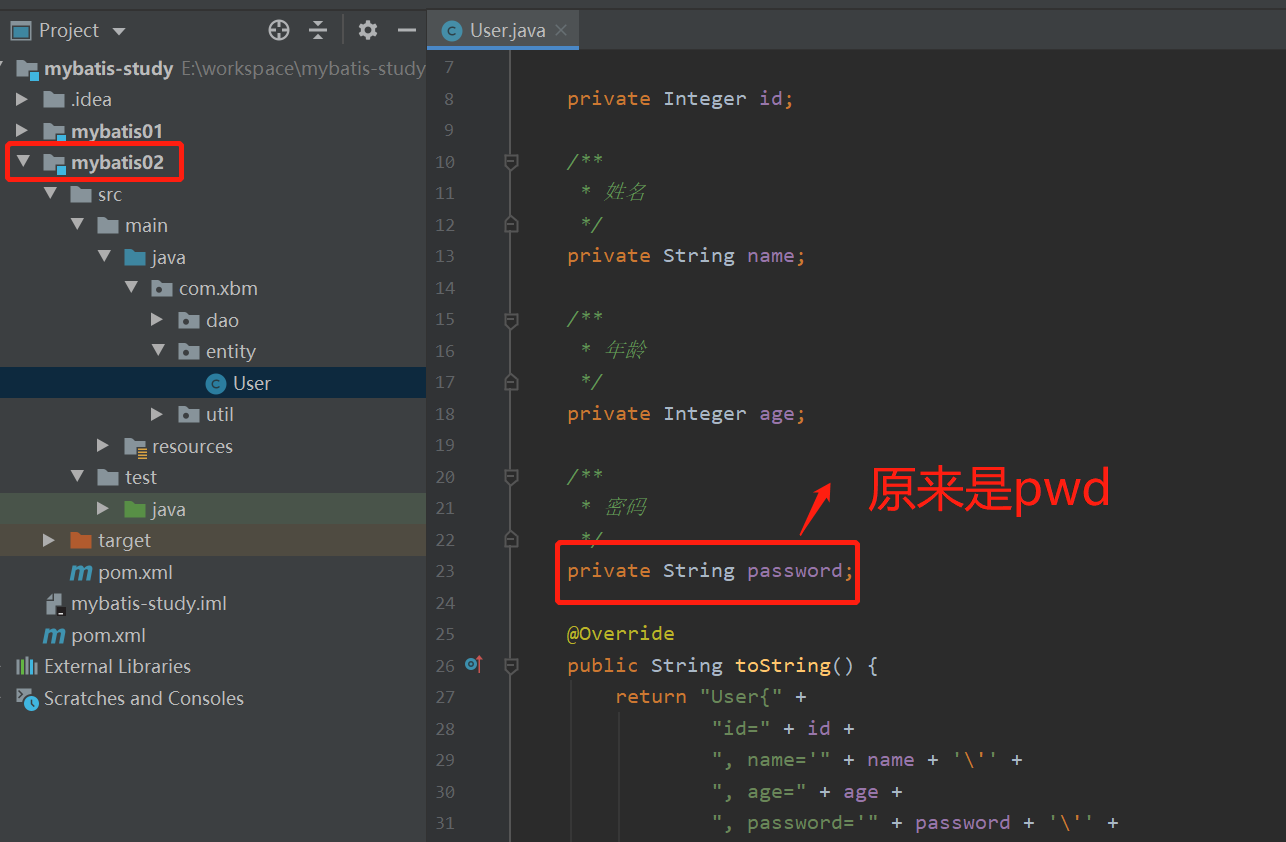
Task: Click the toString method name
Action: pyautogui.click(x=782, y=665)
